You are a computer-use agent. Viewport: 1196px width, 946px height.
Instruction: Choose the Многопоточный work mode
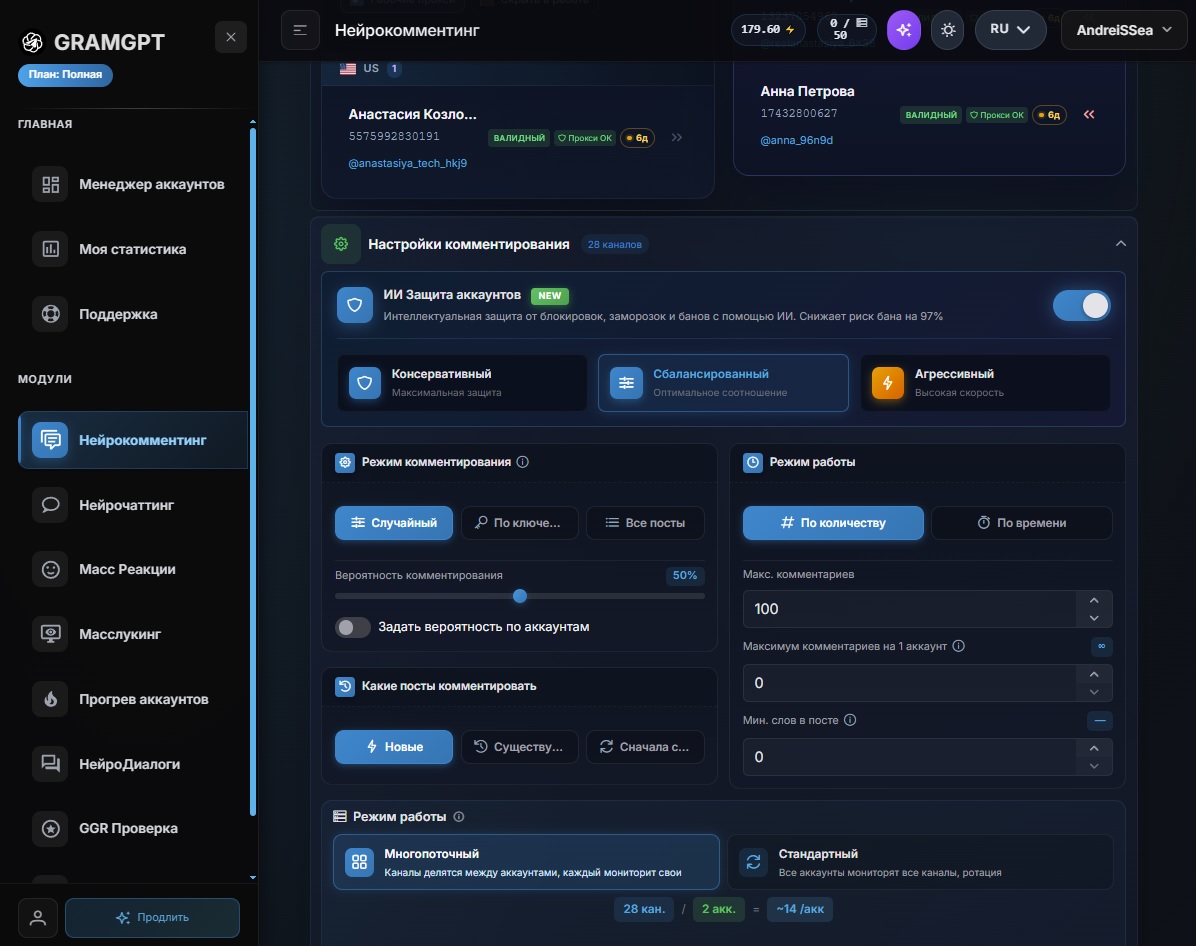526,862
